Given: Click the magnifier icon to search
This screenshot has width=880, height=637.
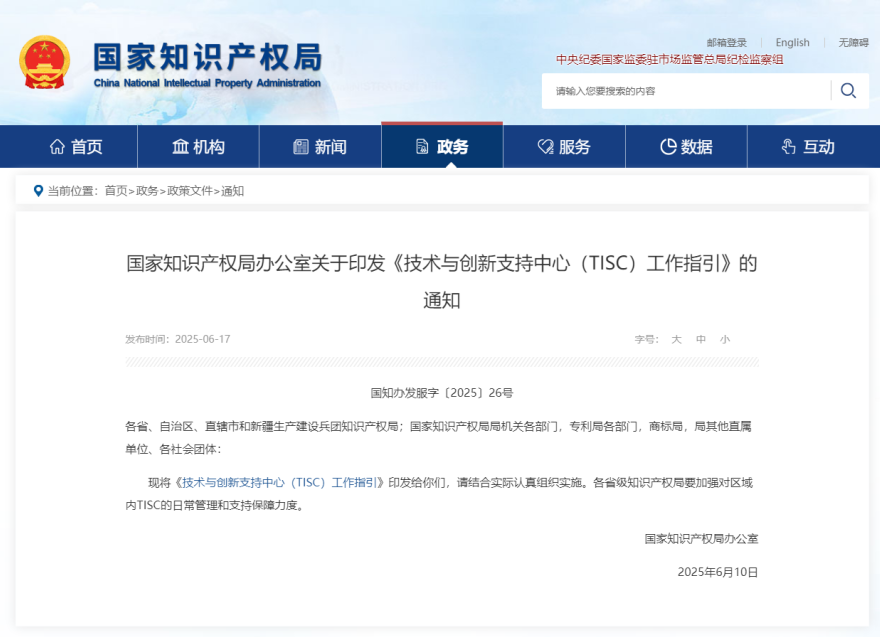Looking at the screenshot, I should 848,91.
